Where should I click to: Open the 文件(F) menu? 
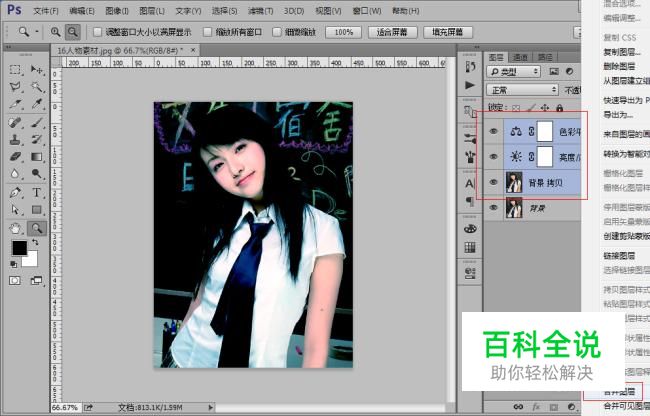(46, 11)
